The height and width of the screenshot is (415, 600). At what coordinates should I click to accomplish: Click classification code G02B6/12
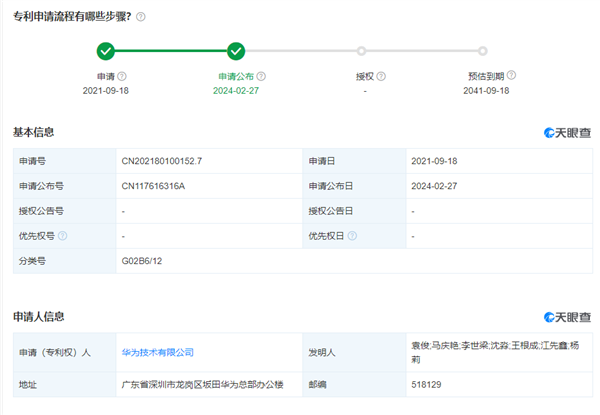[x=142, y=260]
